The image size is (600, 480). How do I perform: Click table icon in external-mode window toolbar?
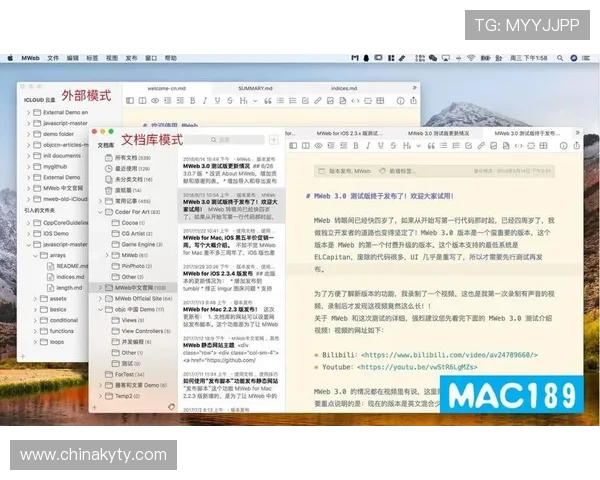(x=380, y=101)
